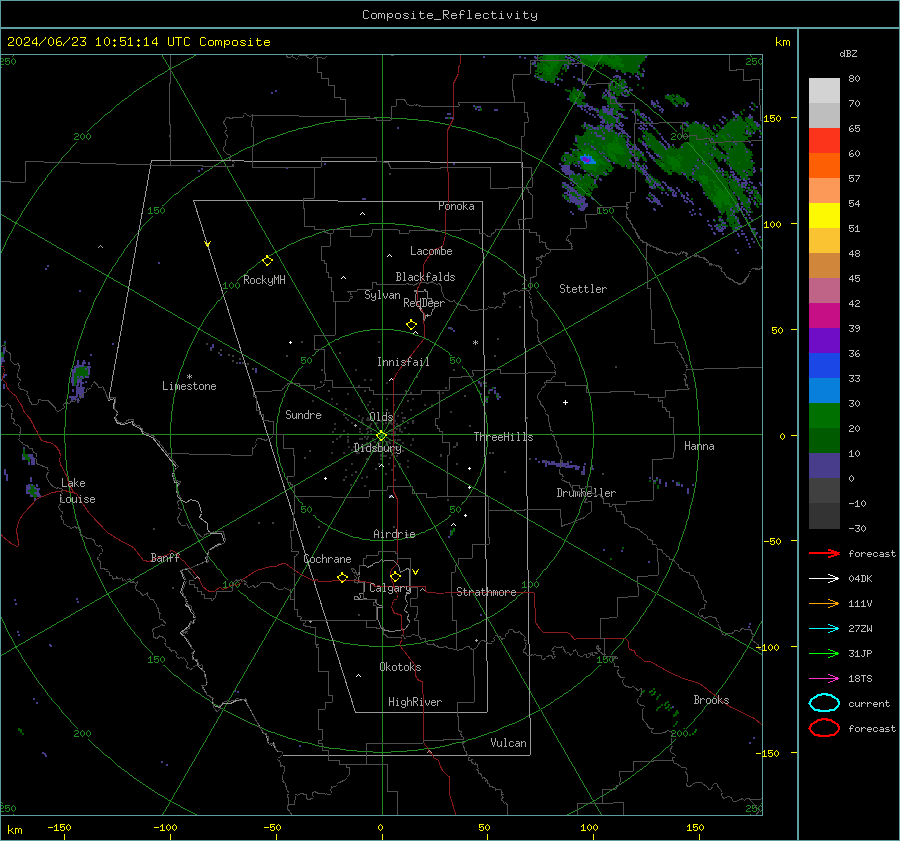Select the 80 dBZ color swatch
Screen dimensions: 900x841
point(824,90)
